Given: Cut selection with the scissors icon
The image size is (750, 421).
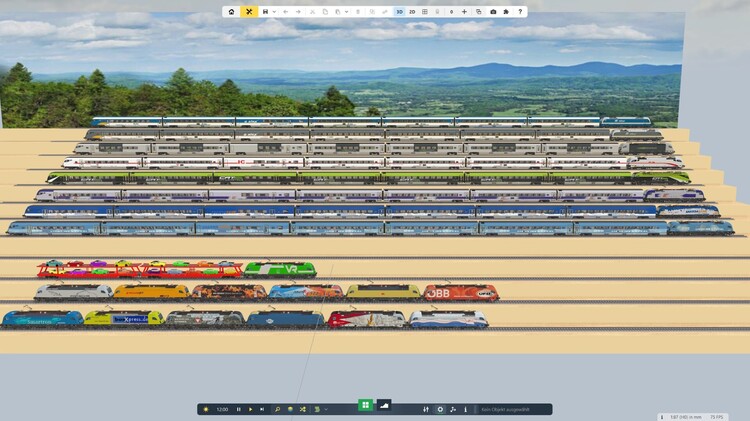Looking at the screenshot, I should coord(312,11).
